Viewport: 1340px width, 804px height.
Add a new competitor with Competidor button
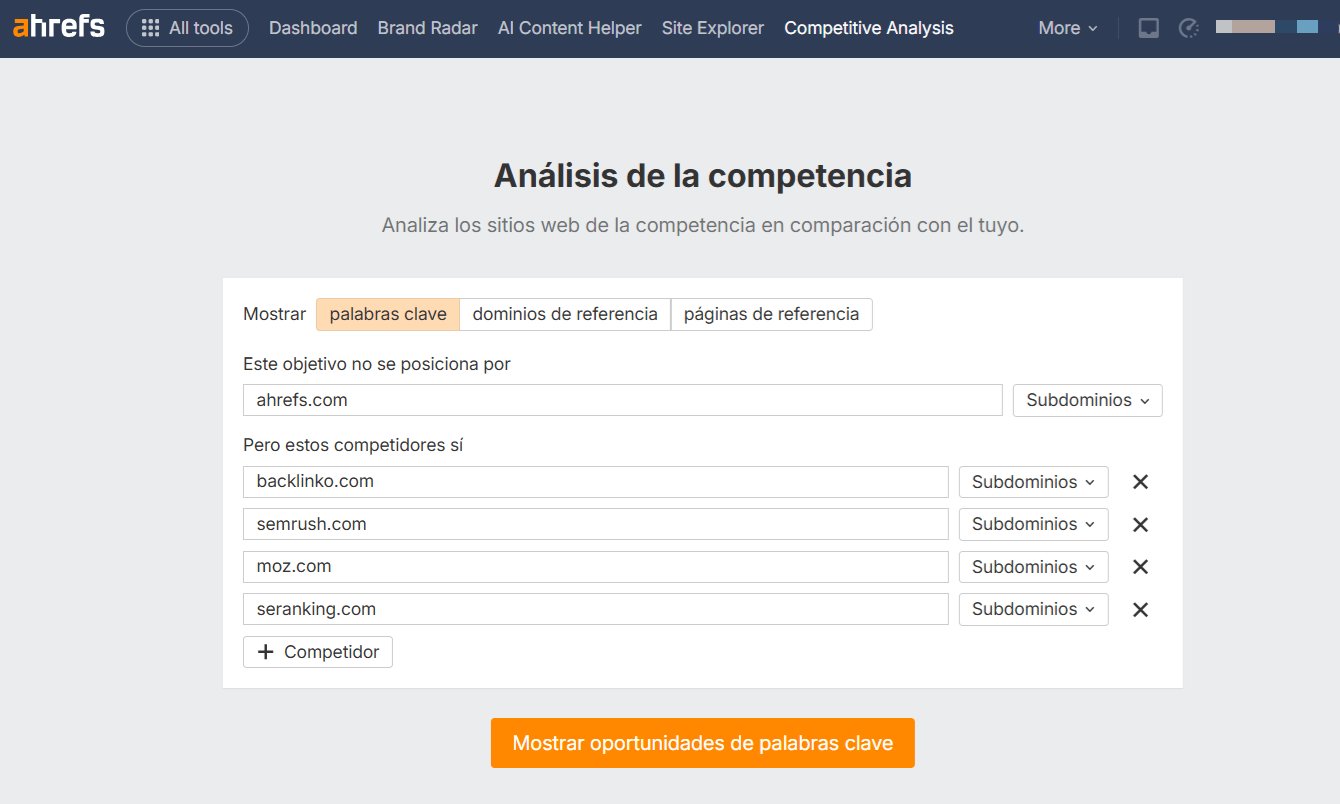317,651
